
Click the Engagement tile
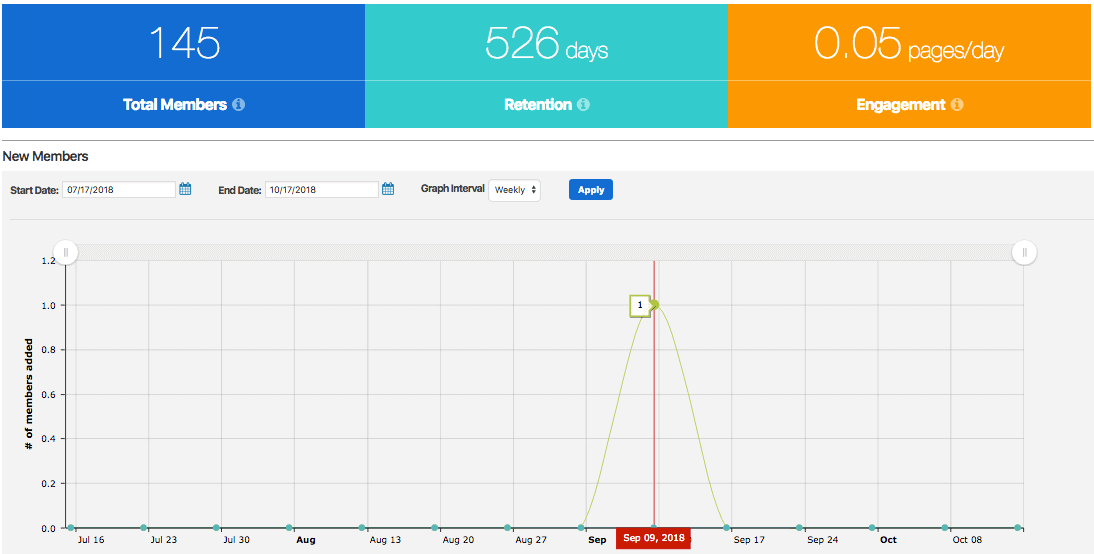click(910, 66)
